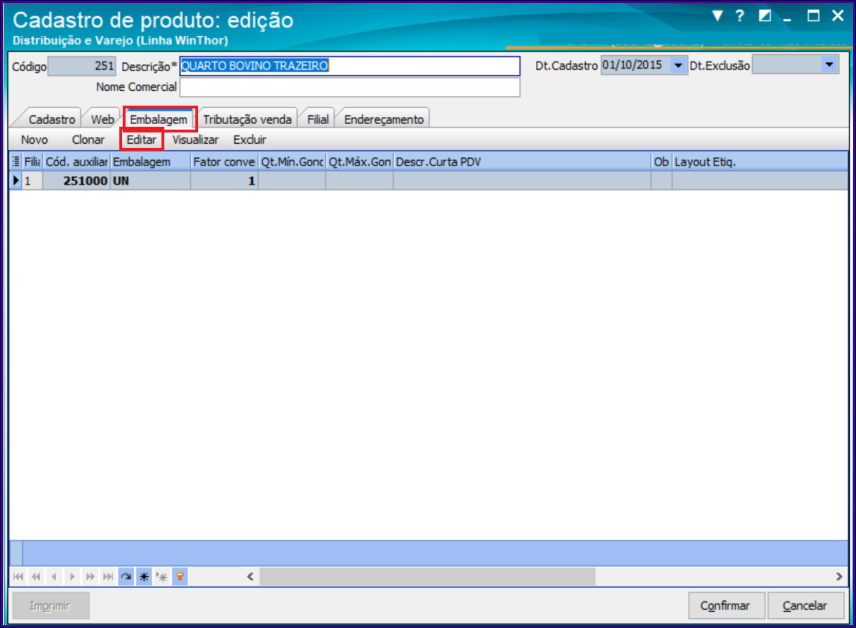The image size is (856, 628).
Task: Click the empty Dt.Exclusão date field
Action: point(787,66)
